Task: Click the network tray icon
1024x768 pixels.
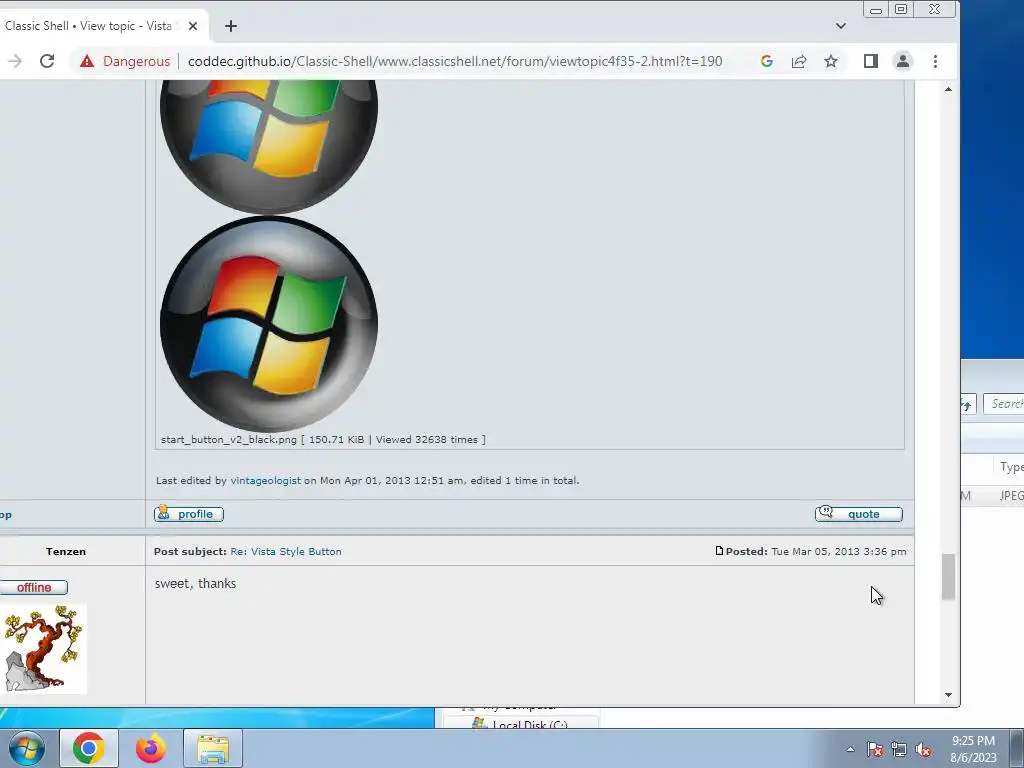Action: click(899, 749)
